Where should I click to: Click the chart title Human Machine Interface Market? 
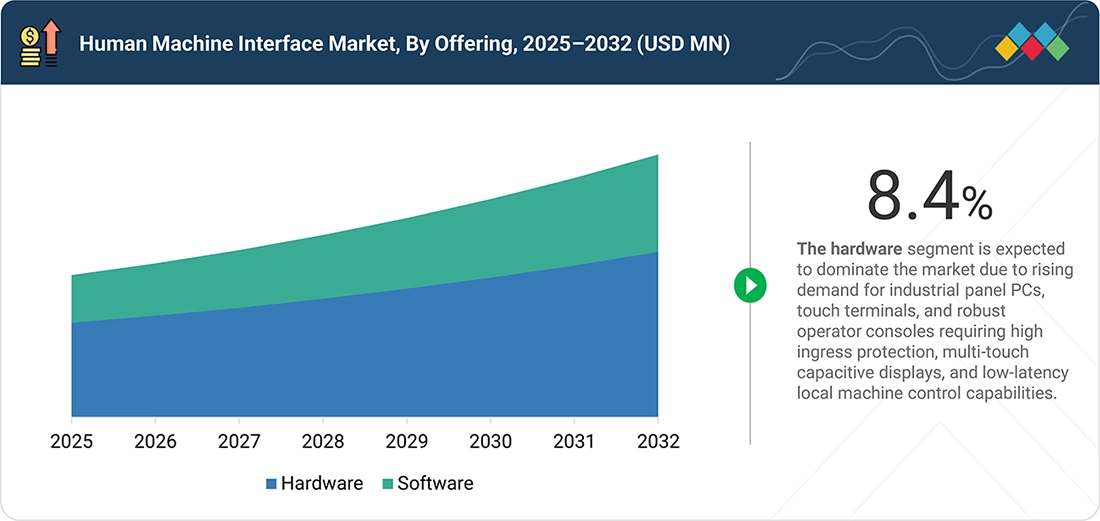[x=404, y=44]
